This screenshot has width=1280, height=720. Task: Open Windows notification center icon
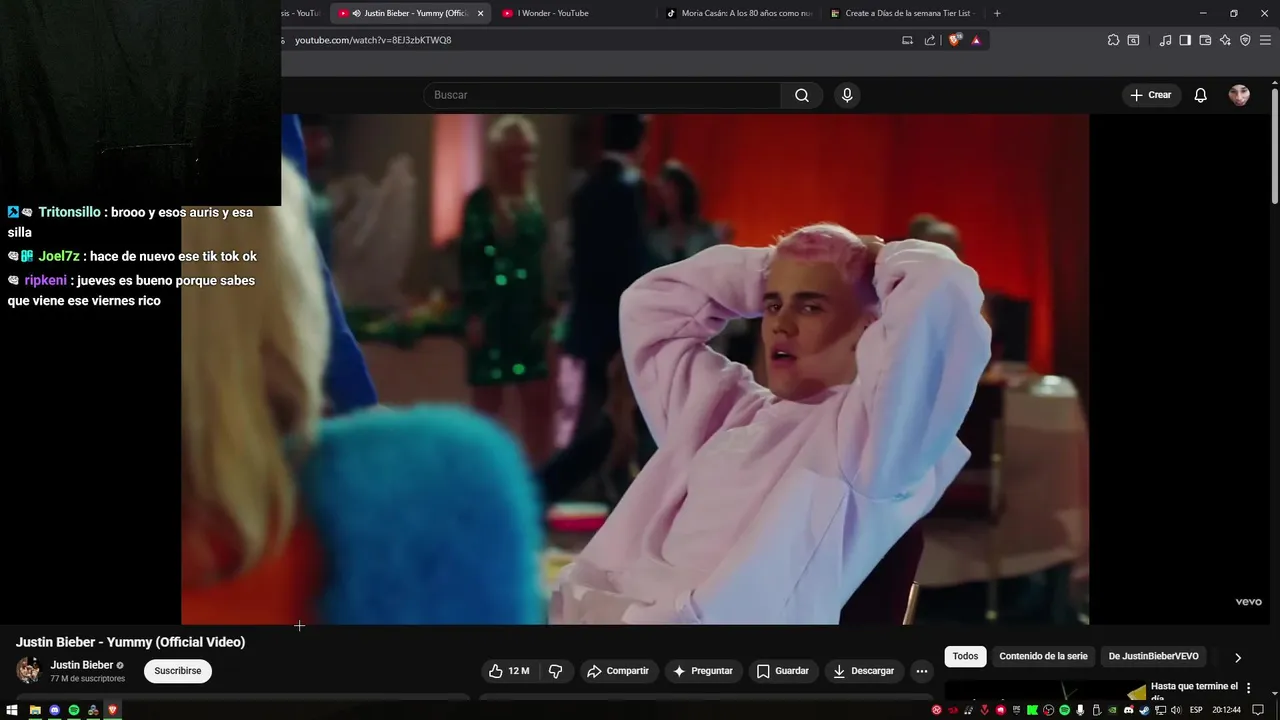[x=1257, y=710]
